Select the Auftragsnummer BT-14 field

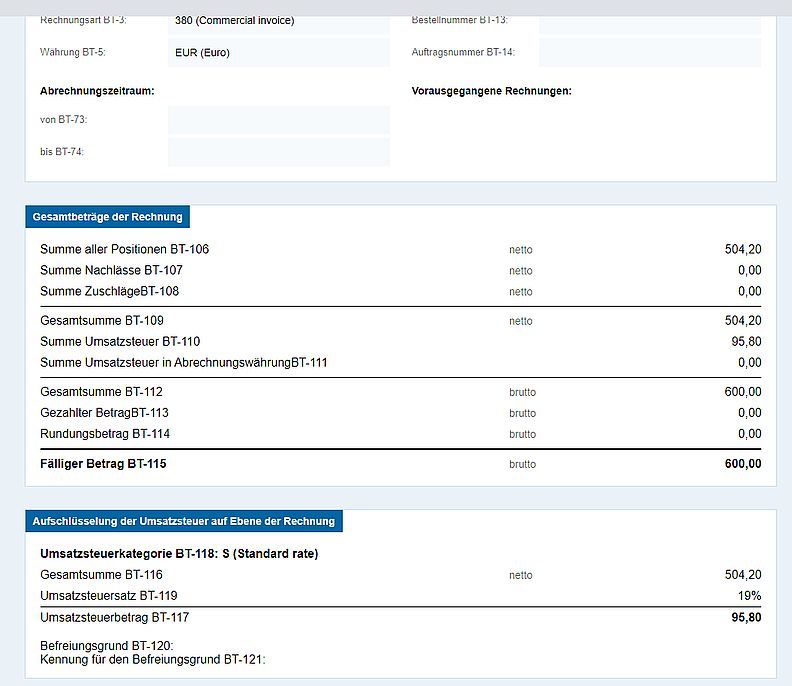[650, 52]
